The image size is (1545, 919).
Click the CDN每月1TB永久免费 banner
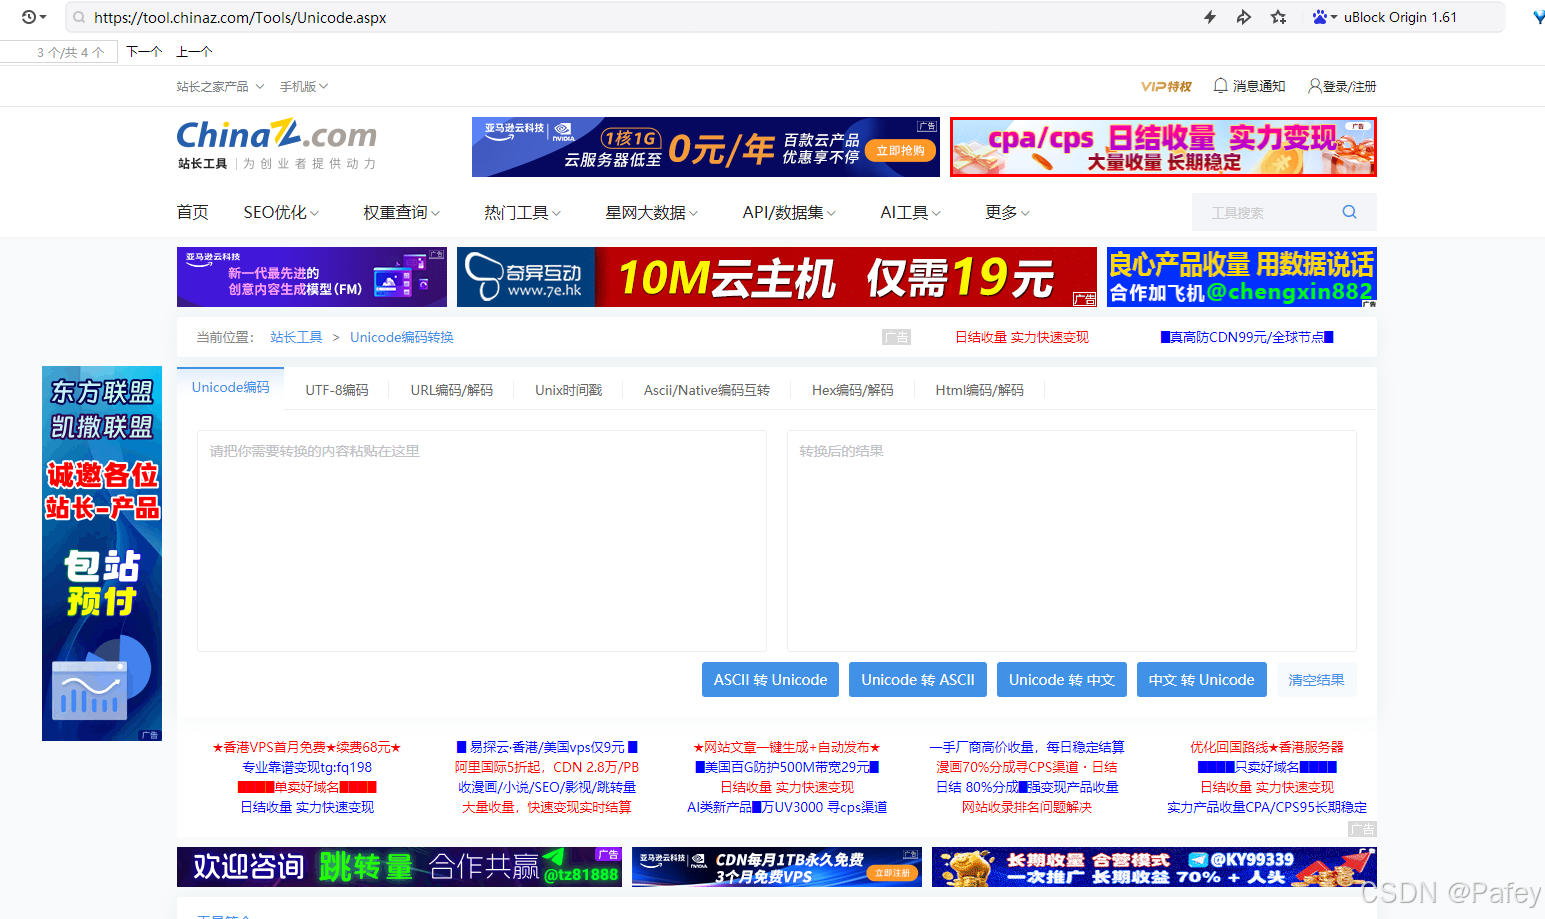777,867
